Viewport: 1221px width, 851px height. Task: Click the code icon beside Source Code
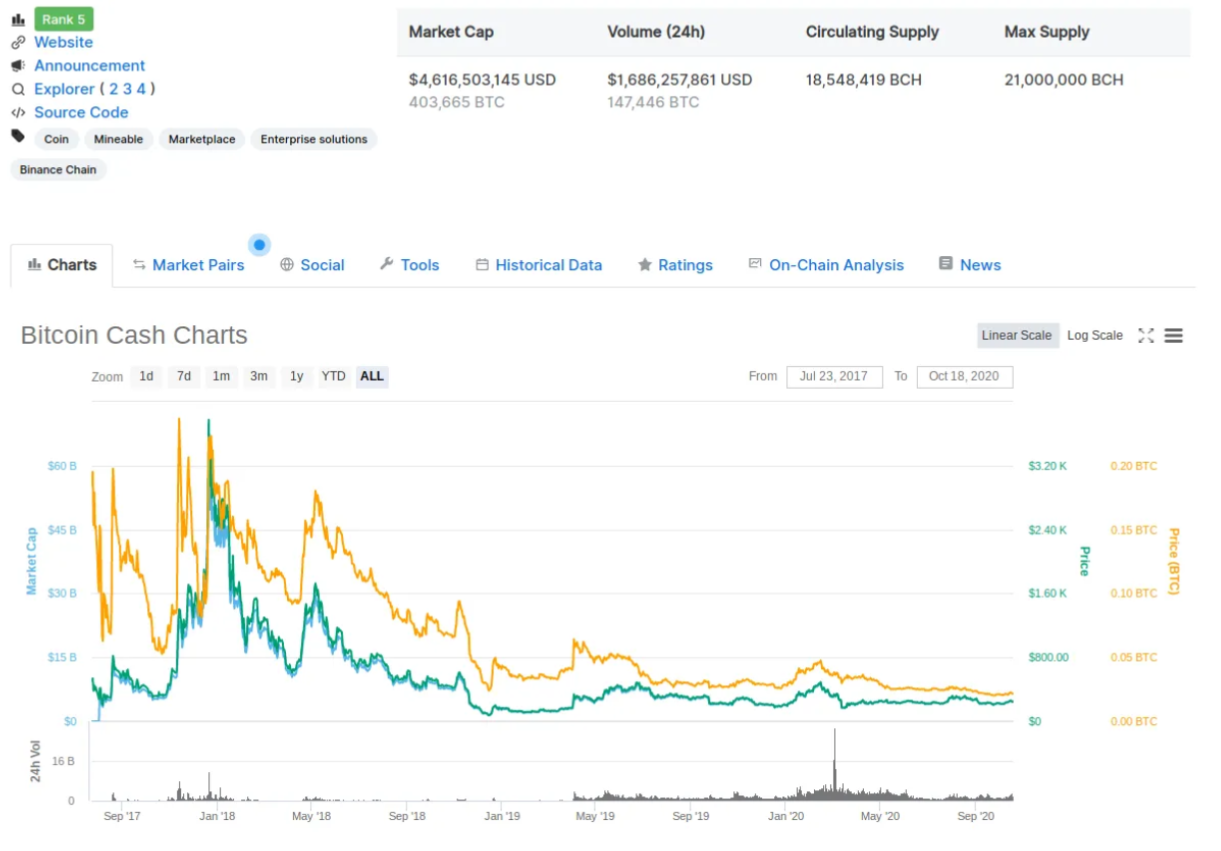[18, 112]
